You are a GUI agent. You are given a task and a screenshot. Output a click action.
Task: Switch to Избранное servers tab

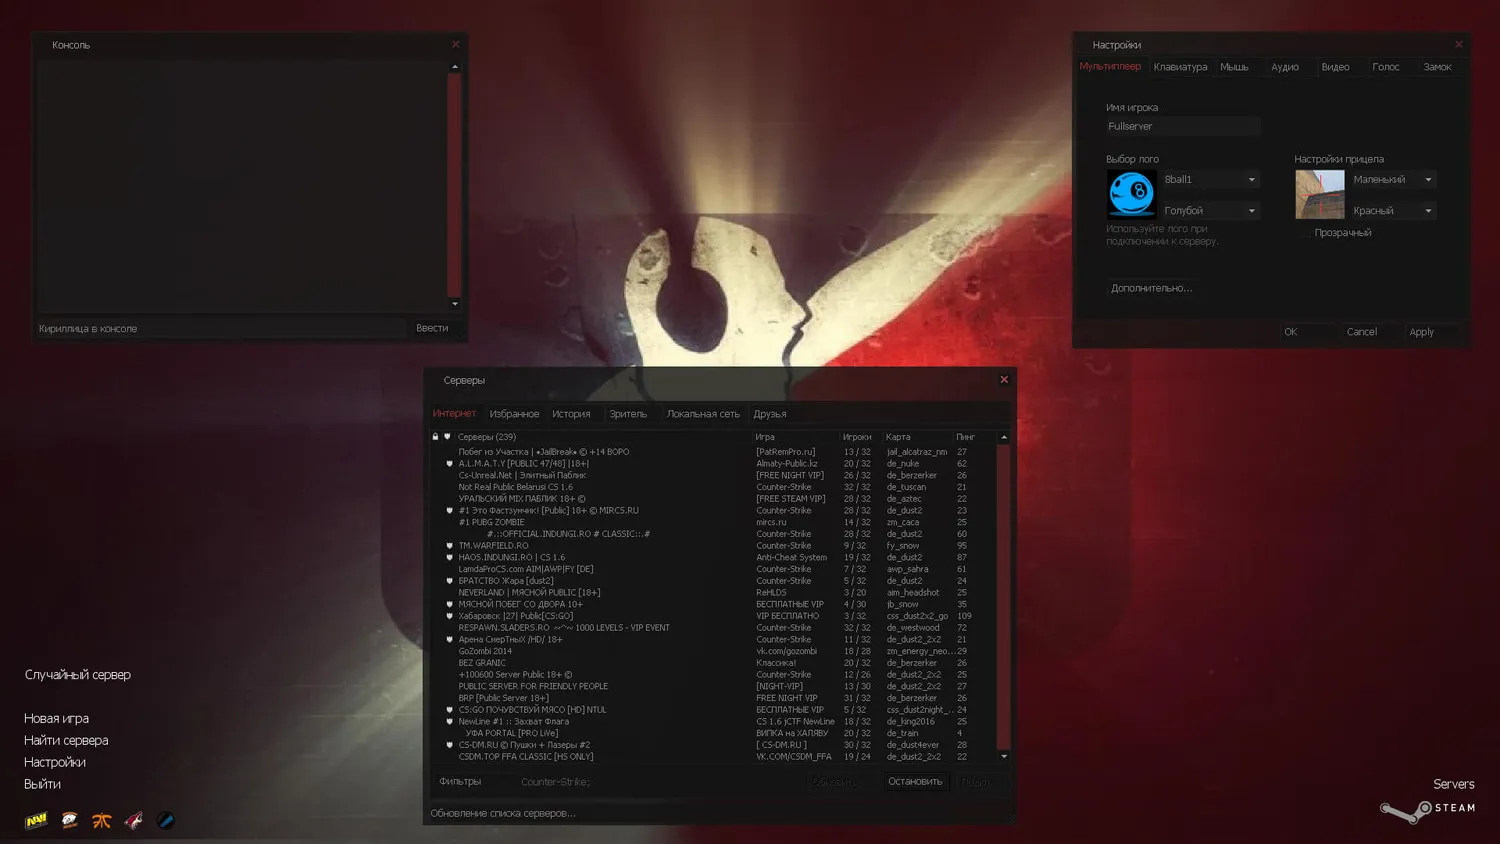coord(514,414)
